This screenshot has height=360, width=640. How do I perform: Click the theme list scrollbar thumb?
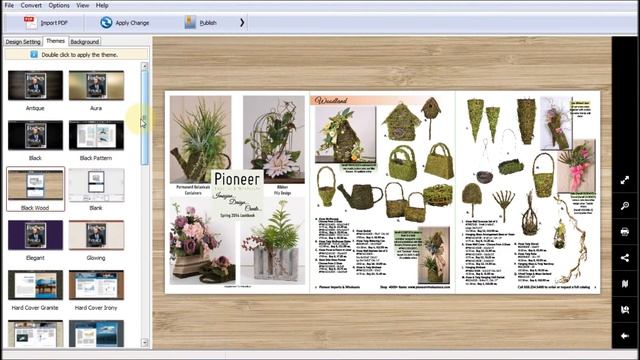click(144, 118)
